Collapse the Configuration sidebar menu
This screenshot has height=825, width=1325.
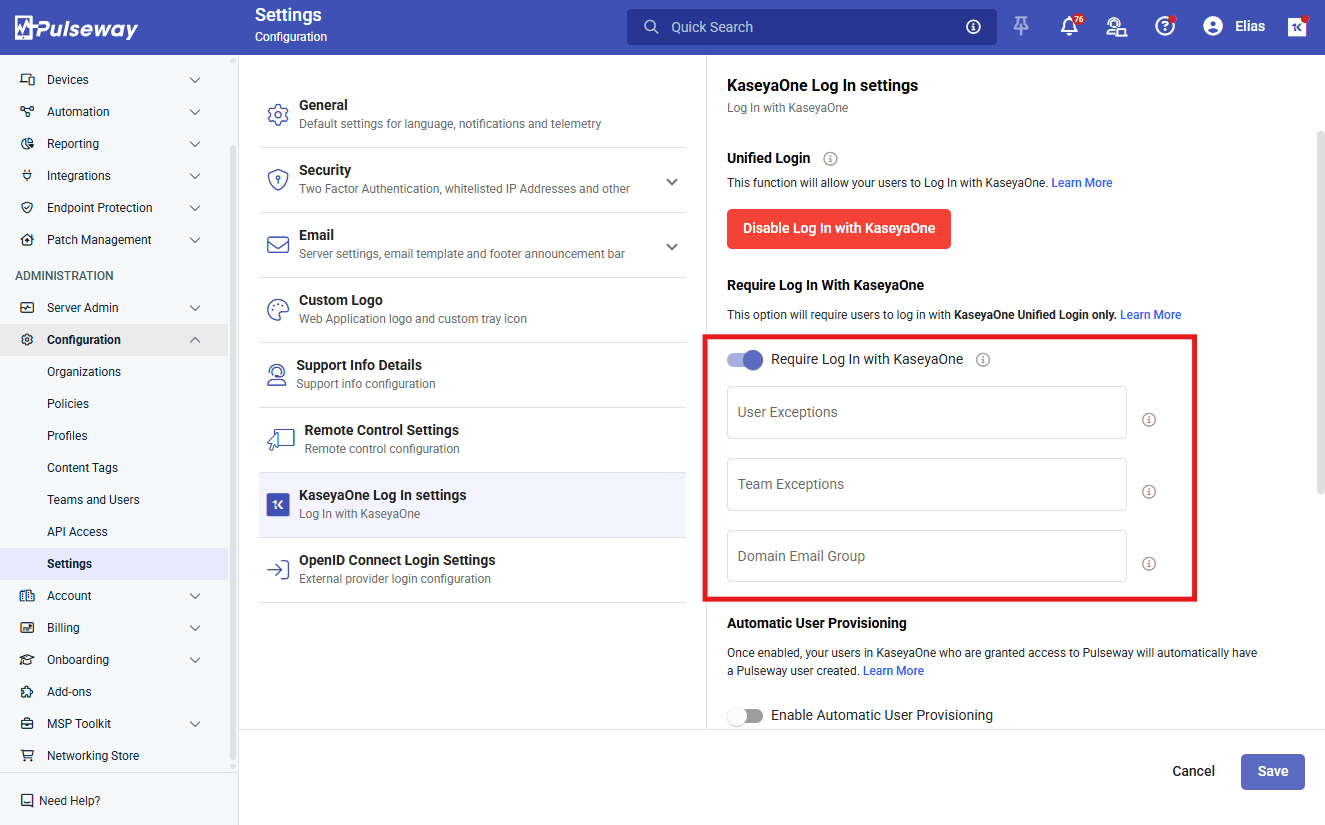(x=195, y=340)
